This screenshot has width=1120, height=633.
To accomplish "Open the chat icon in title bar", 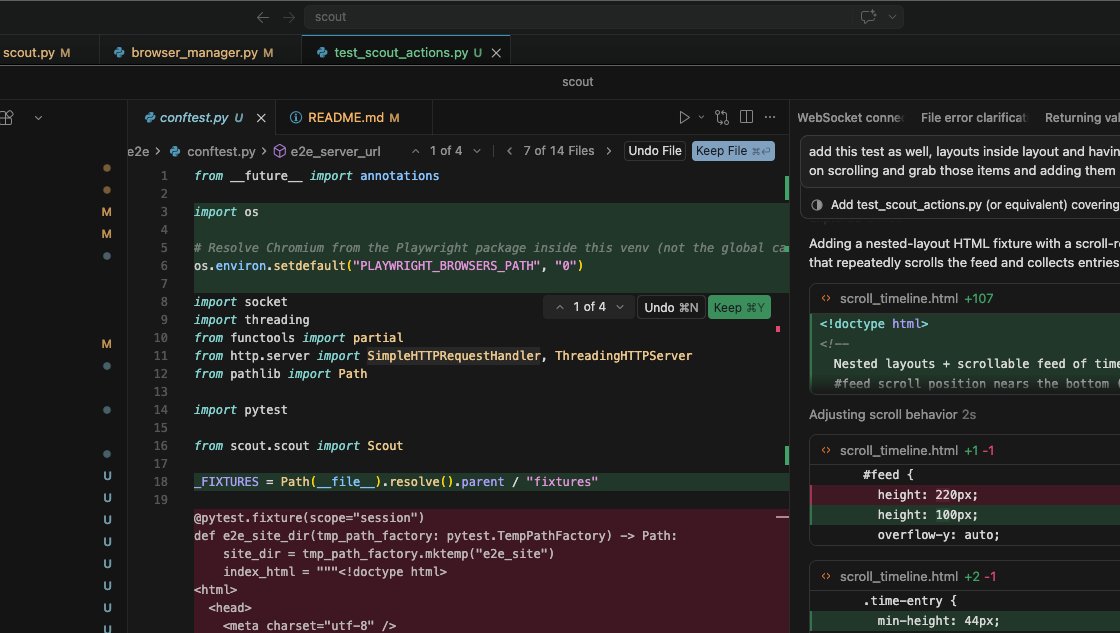I will [868, 16].
